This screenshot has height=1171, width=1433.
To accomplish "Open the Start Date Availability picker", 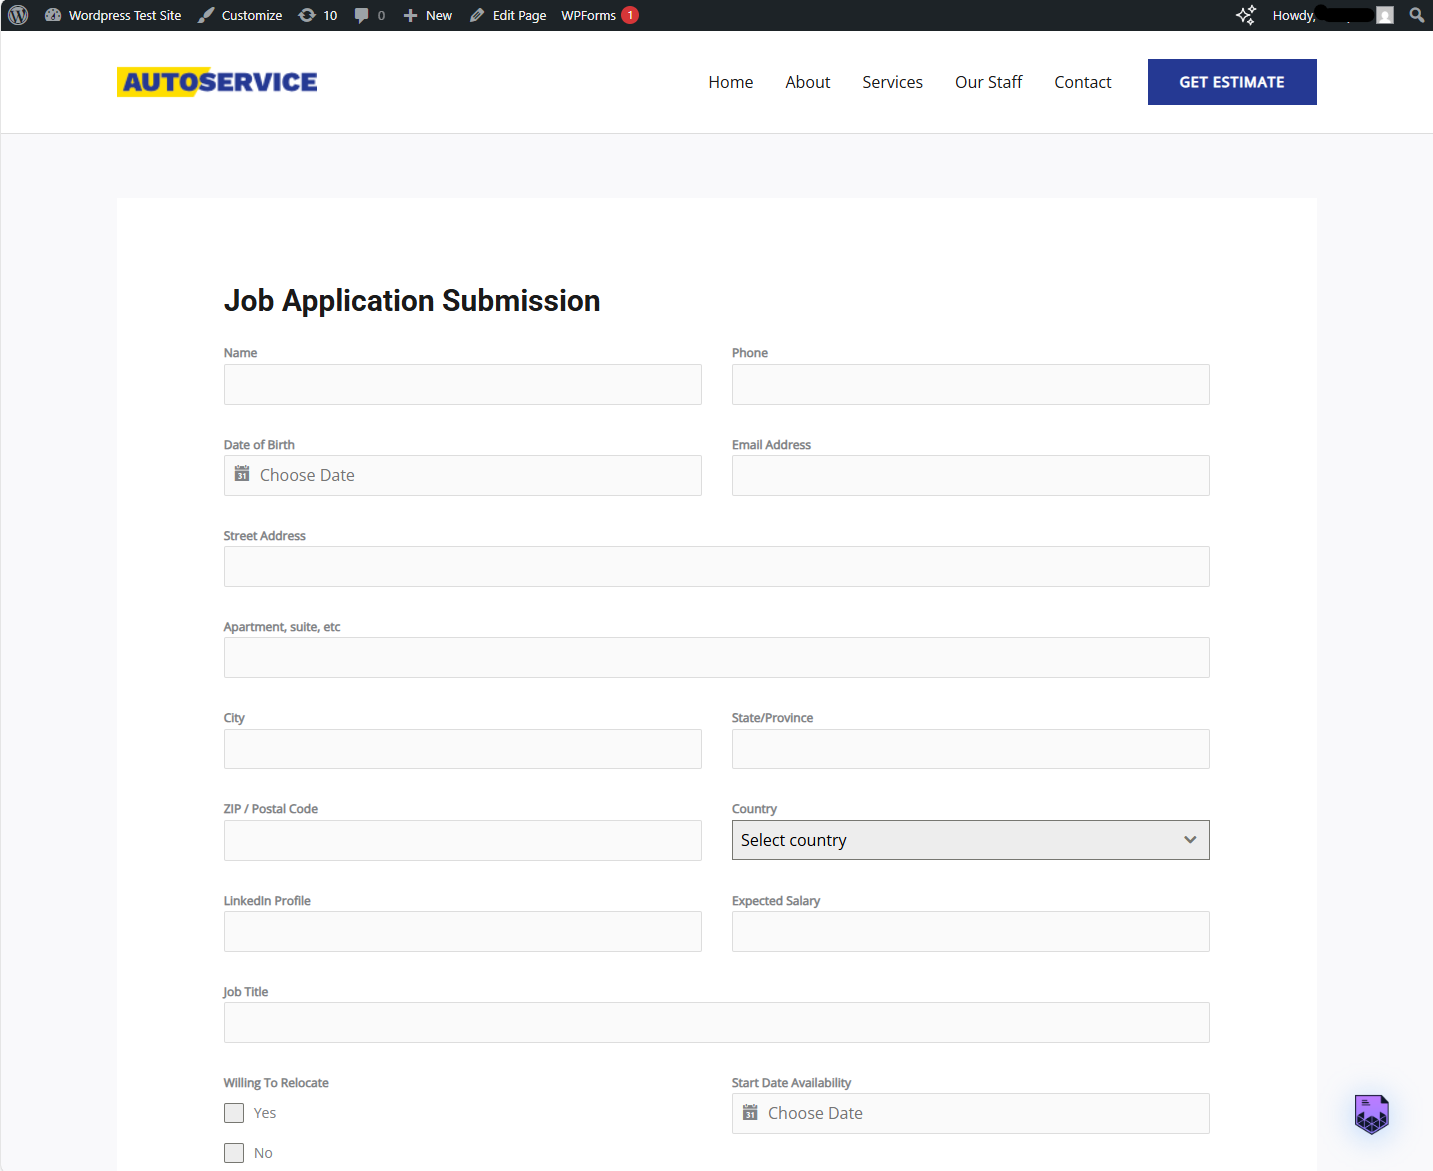I will (970, 1114).
